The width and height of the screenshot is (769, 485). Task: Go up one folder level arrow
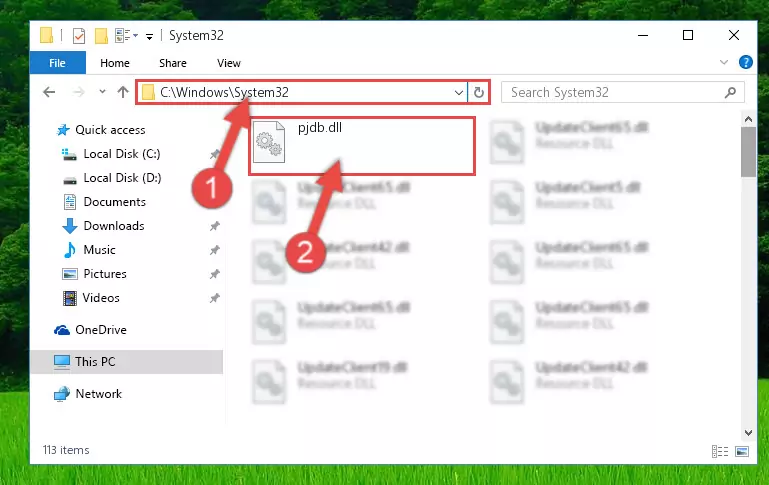click(123, 92)
